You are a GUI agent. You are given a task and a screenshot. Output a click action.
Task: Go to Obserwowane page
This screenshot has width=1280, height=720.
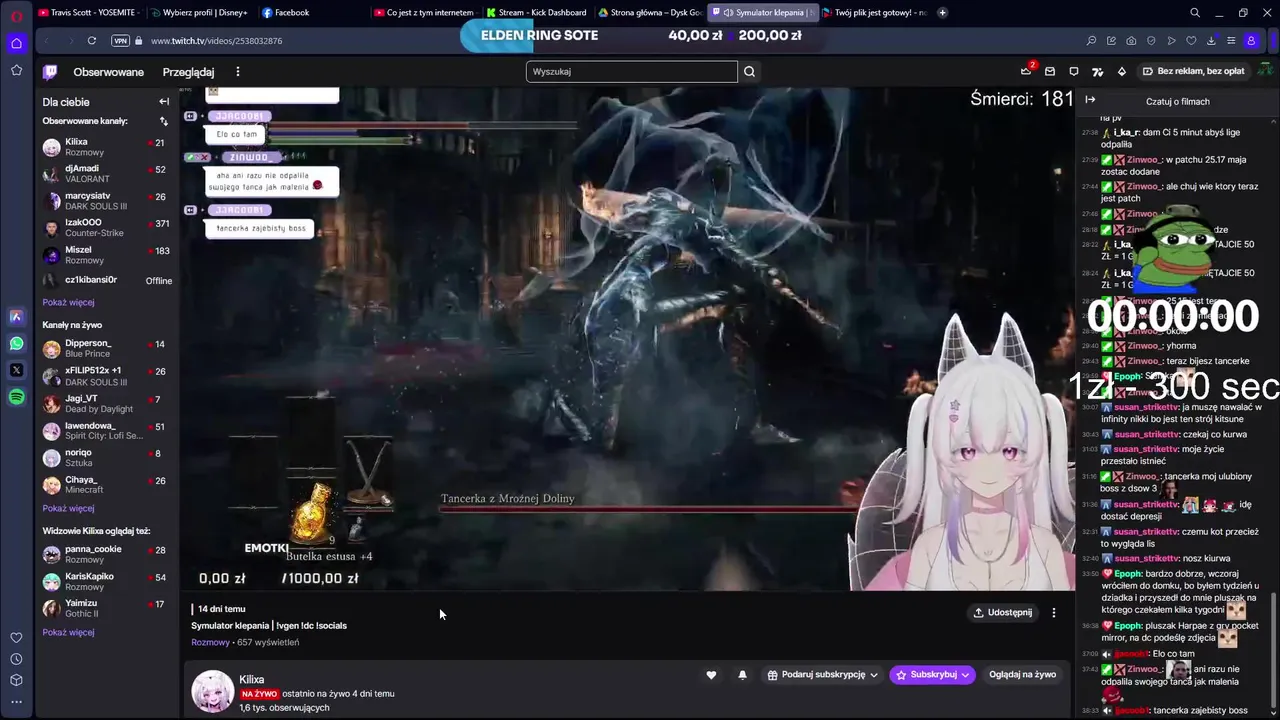click(109, 72)
